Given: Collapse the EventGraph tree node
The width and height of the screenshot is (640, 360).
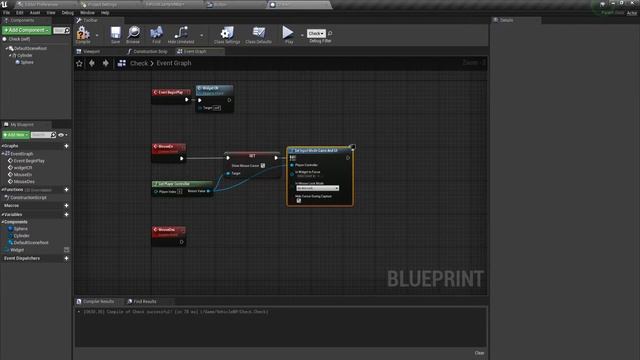Looking at the screenshot, I should [x=3, y=154].
